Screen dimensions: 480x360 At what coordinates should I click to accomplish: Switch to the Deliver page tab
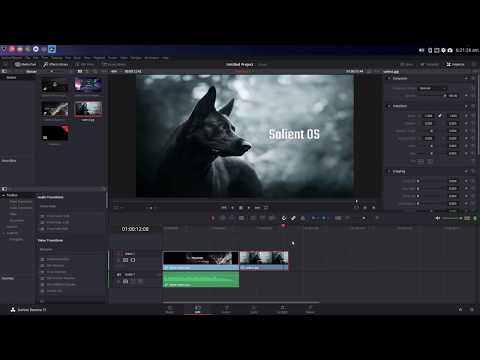point(310,309)
